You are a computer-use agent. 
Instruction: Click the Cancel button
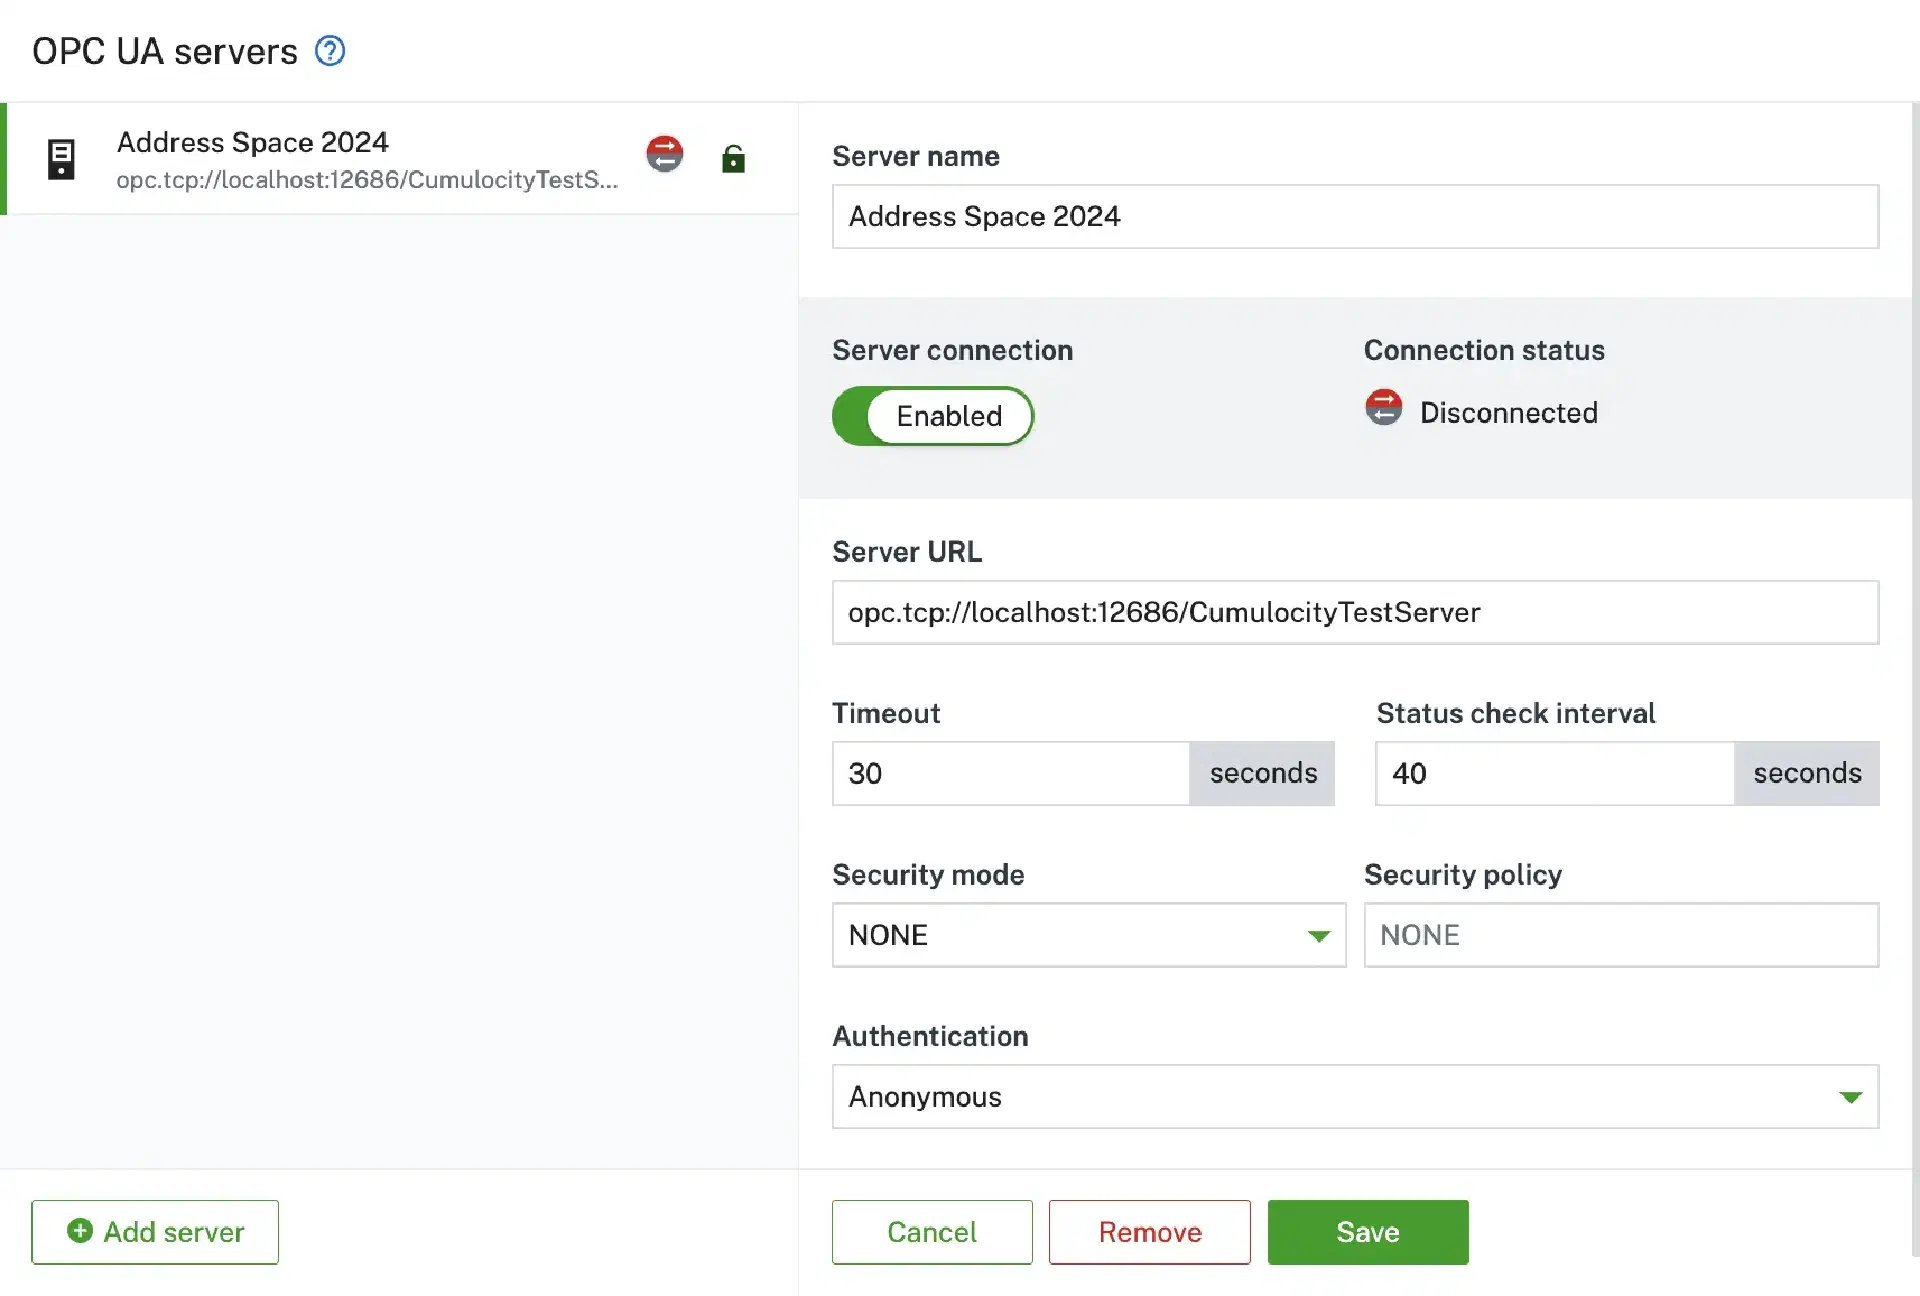click(x=931, y=1232)
